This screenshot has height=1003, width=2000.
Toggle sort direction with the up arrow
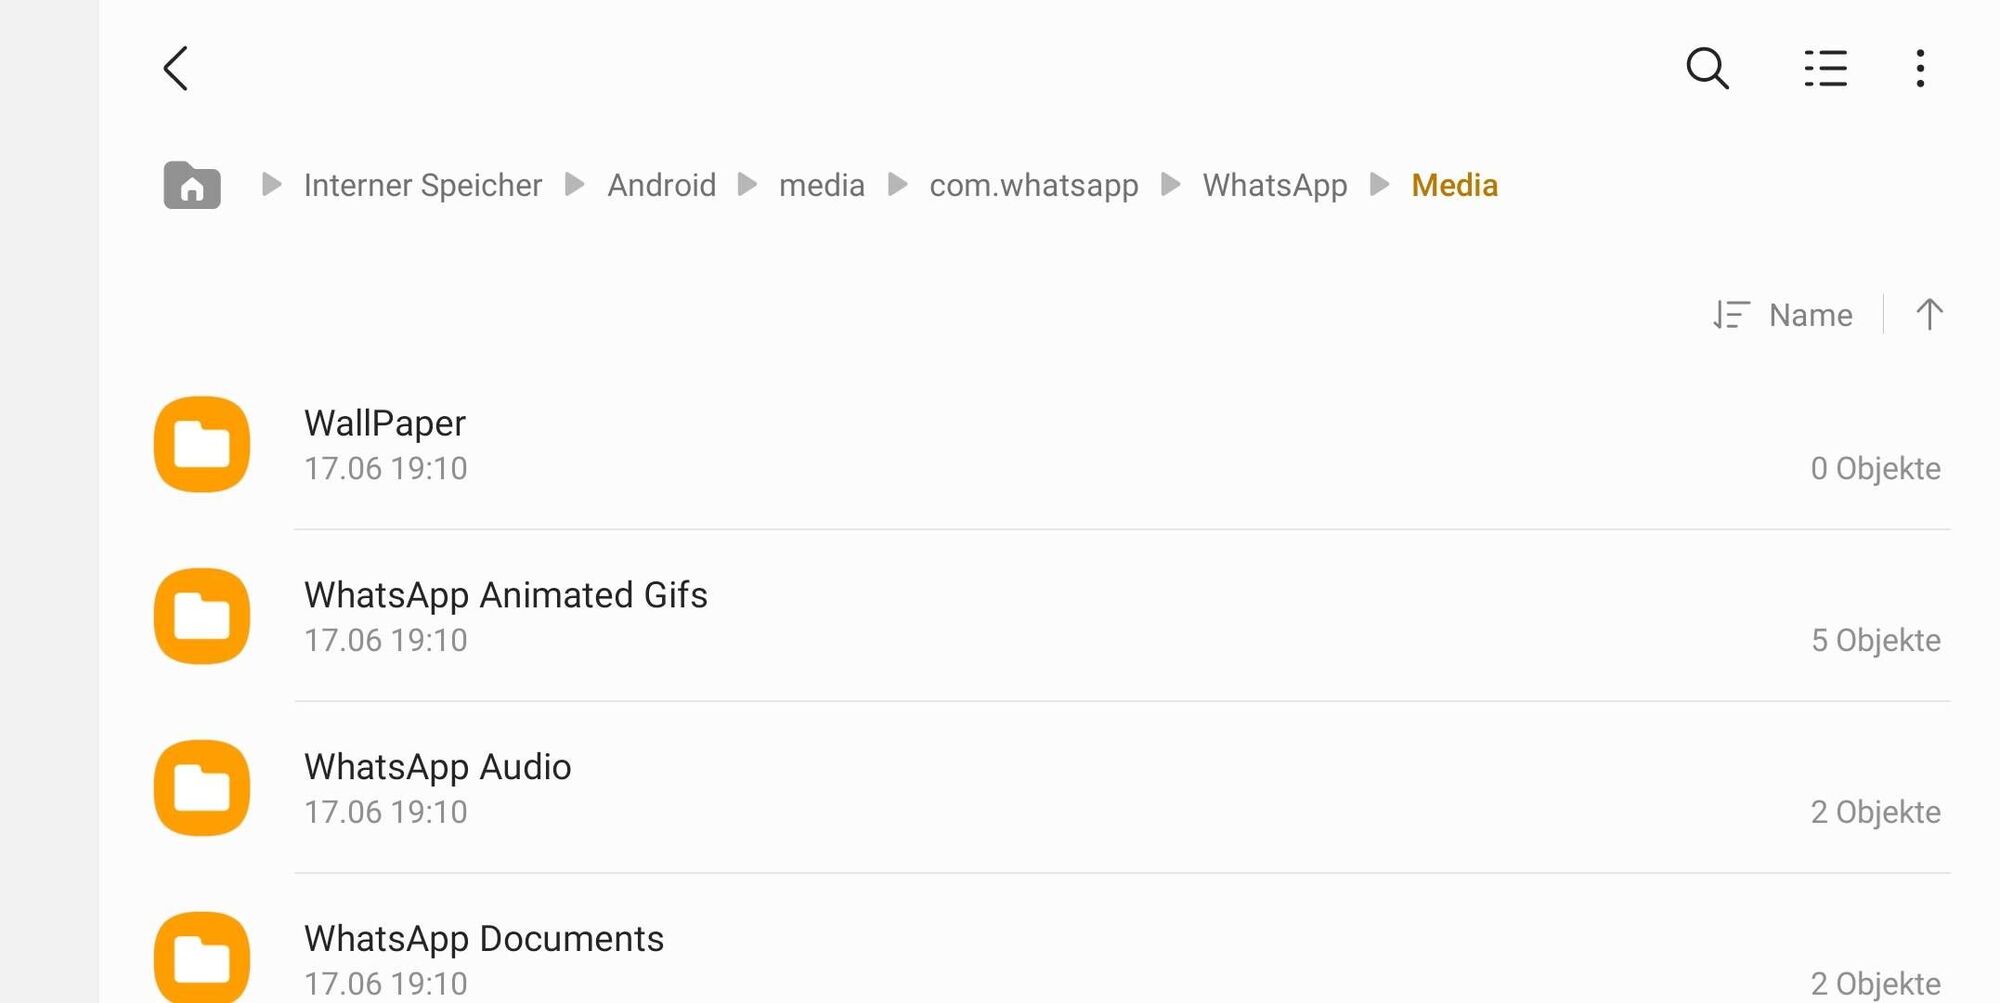tap(1929, 315)
